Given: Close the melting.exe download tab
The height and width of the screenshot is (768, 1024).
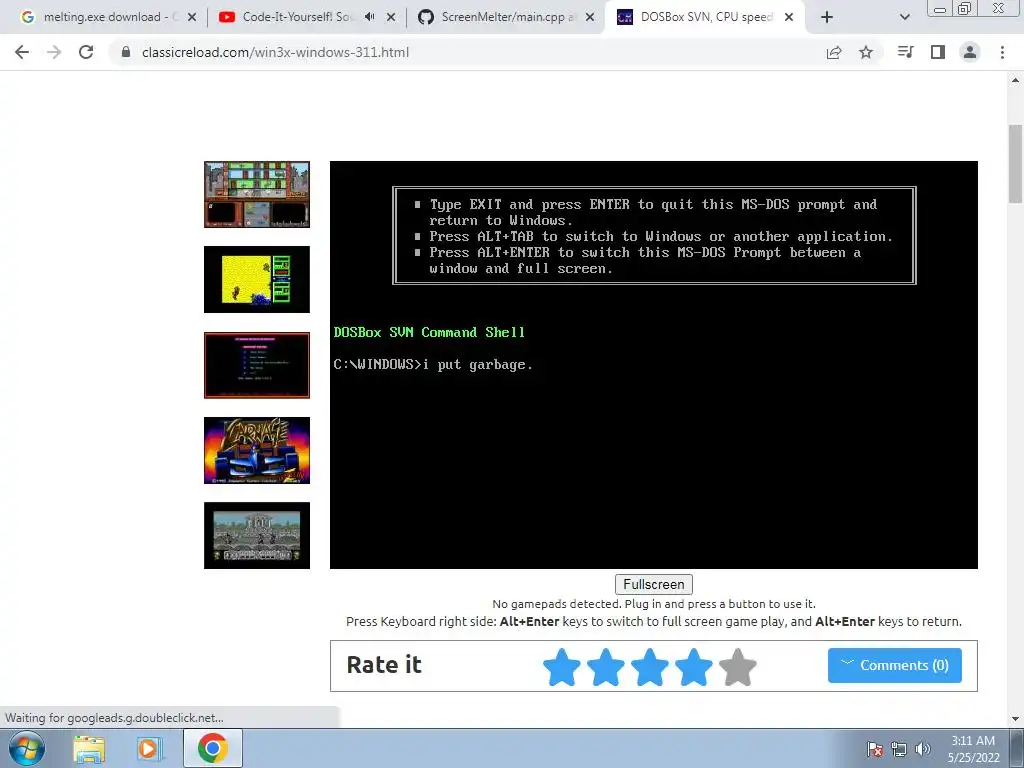Looking at the screenshot, I should click(x=192, y=17).
